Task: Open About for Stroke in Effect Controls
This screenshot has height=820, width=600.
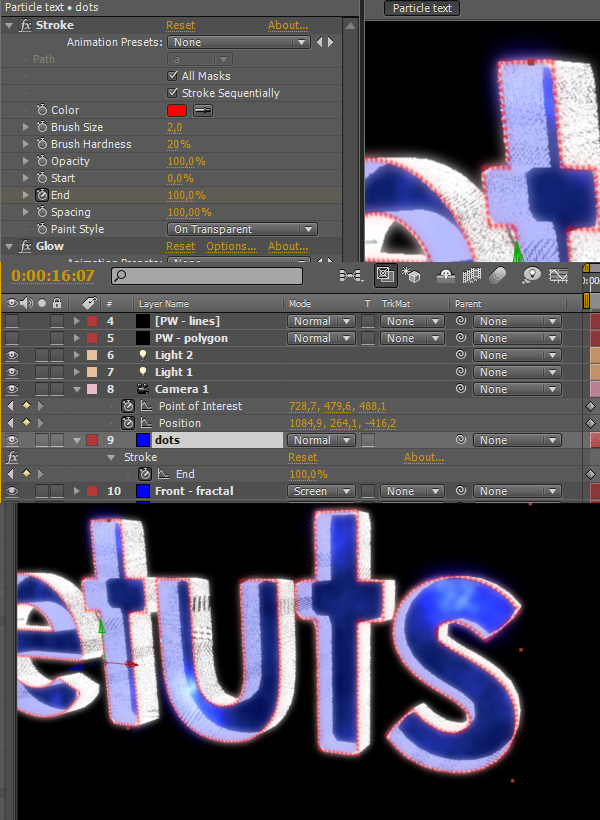Action: coord(288,25)
